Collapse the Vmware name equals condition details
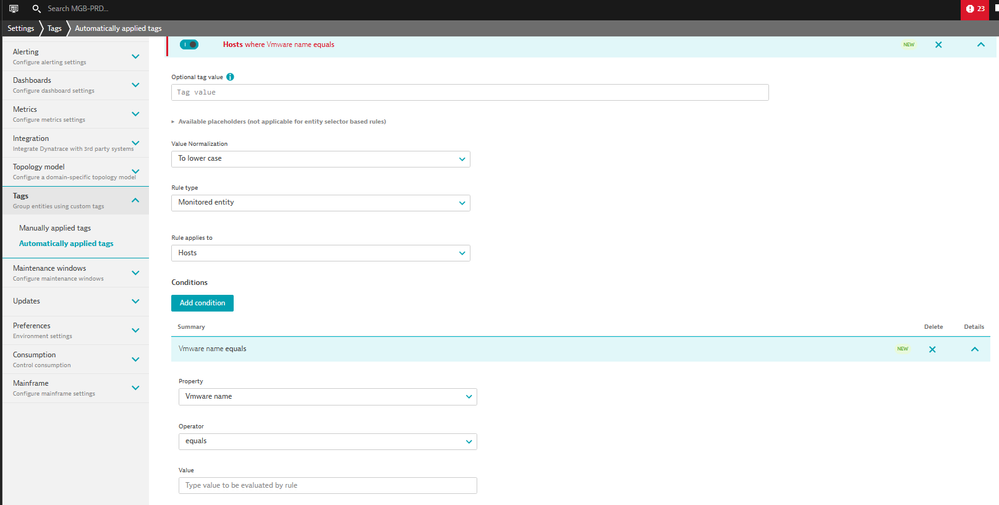Image resolution: width=999 pixels, height=505 pixels. click(x=974, y=349)
